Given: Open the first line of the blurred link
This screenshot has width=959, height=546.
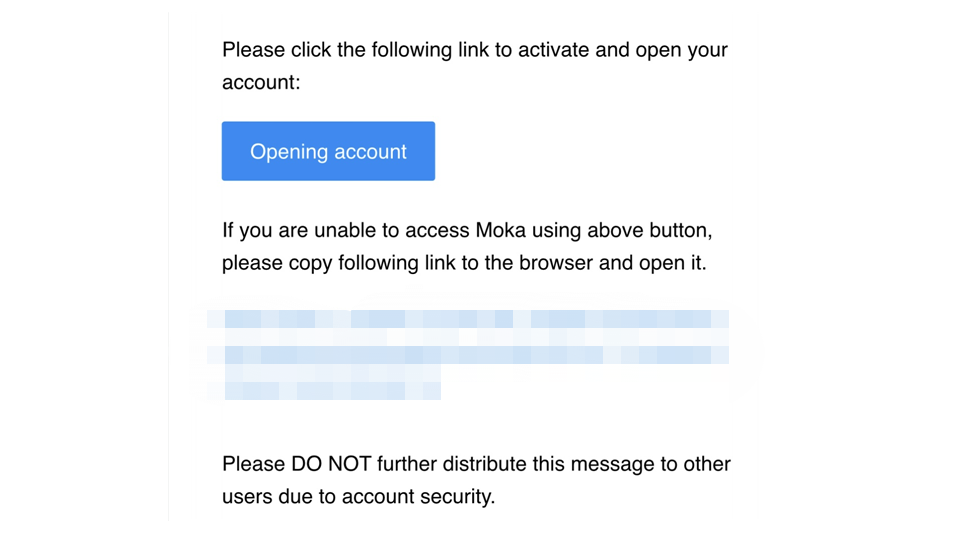Looking at the screenshot, I should (x=467, y=320).
